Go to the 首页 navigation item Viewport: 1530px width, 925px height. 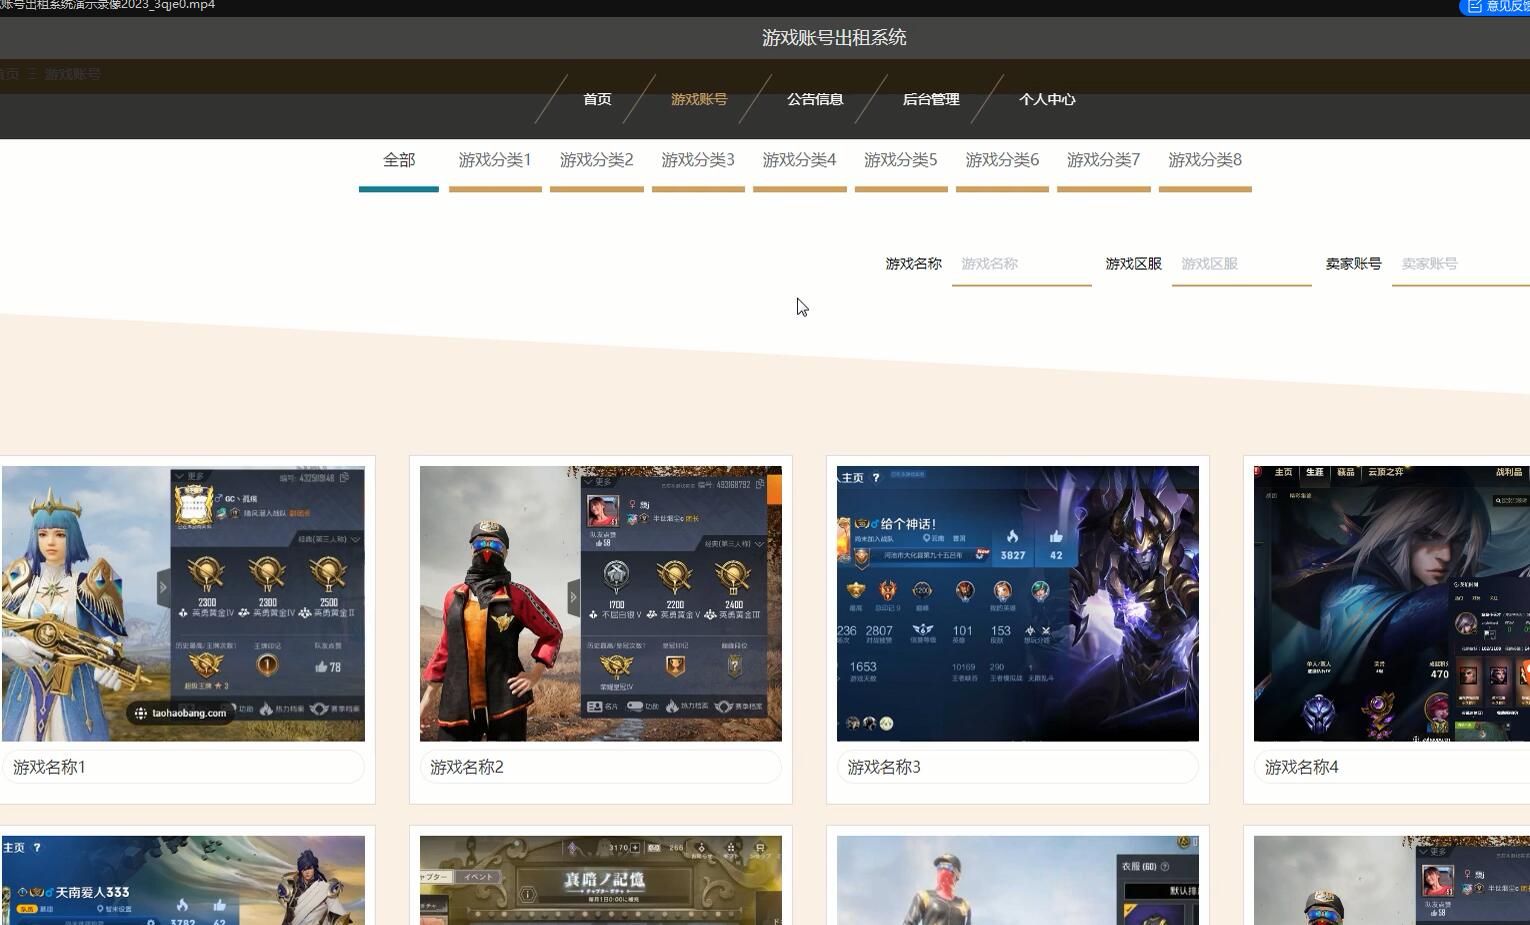pyautogui.click(x=597, y=99)
